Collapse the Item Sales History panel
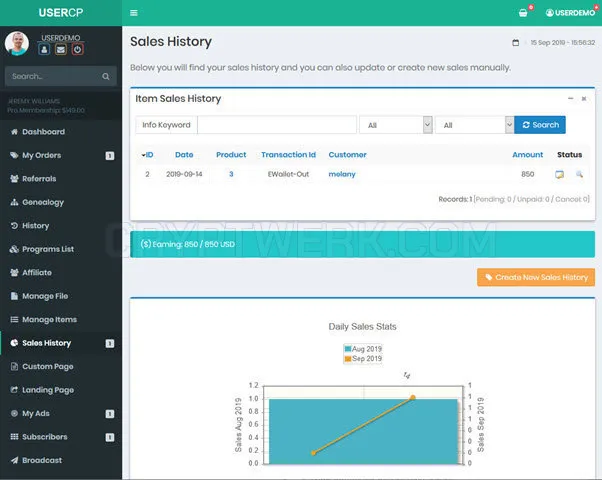This screenshot has height=480, width=602. [x=571, y=99]
